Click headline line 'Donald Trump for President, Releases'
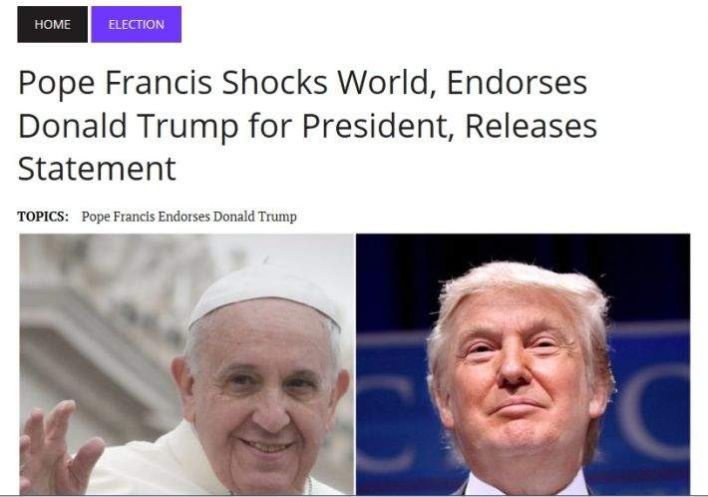The height and width of the screenshot is (497, 708). 307,125
